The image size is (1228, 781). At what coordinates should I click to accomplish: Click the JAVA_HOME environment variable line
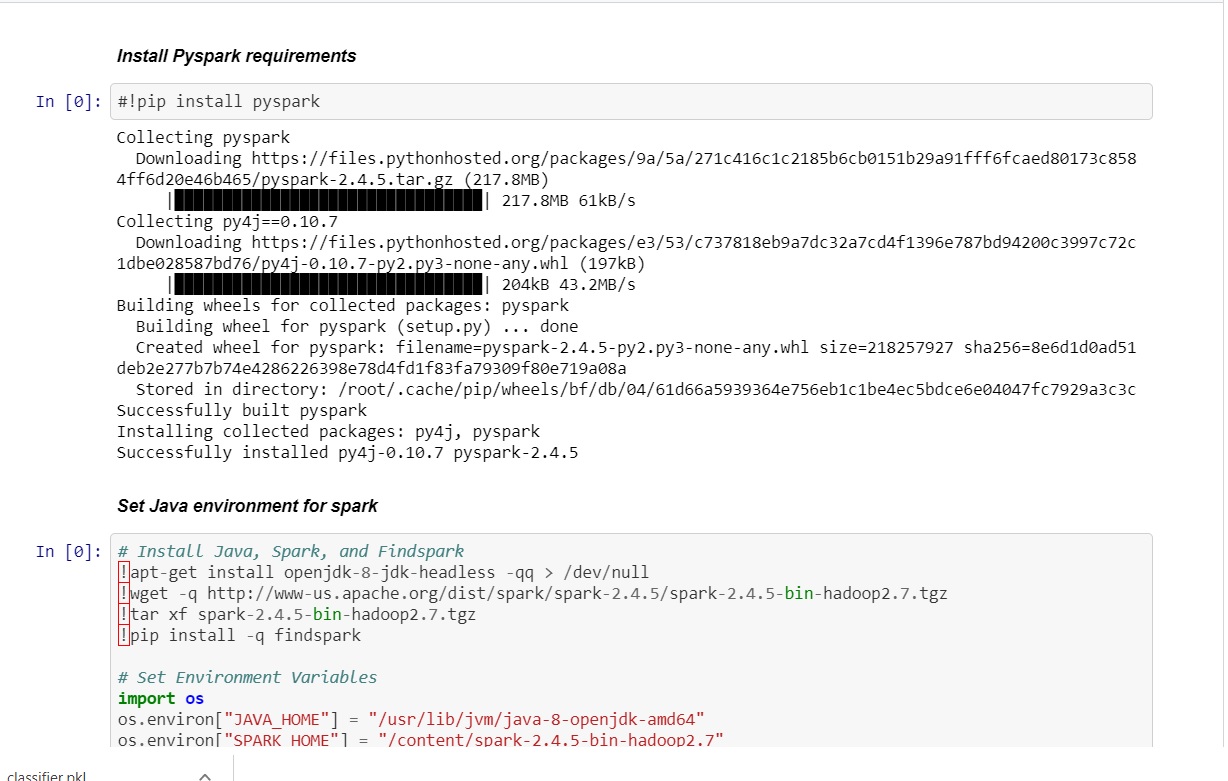tap(411, 719)
